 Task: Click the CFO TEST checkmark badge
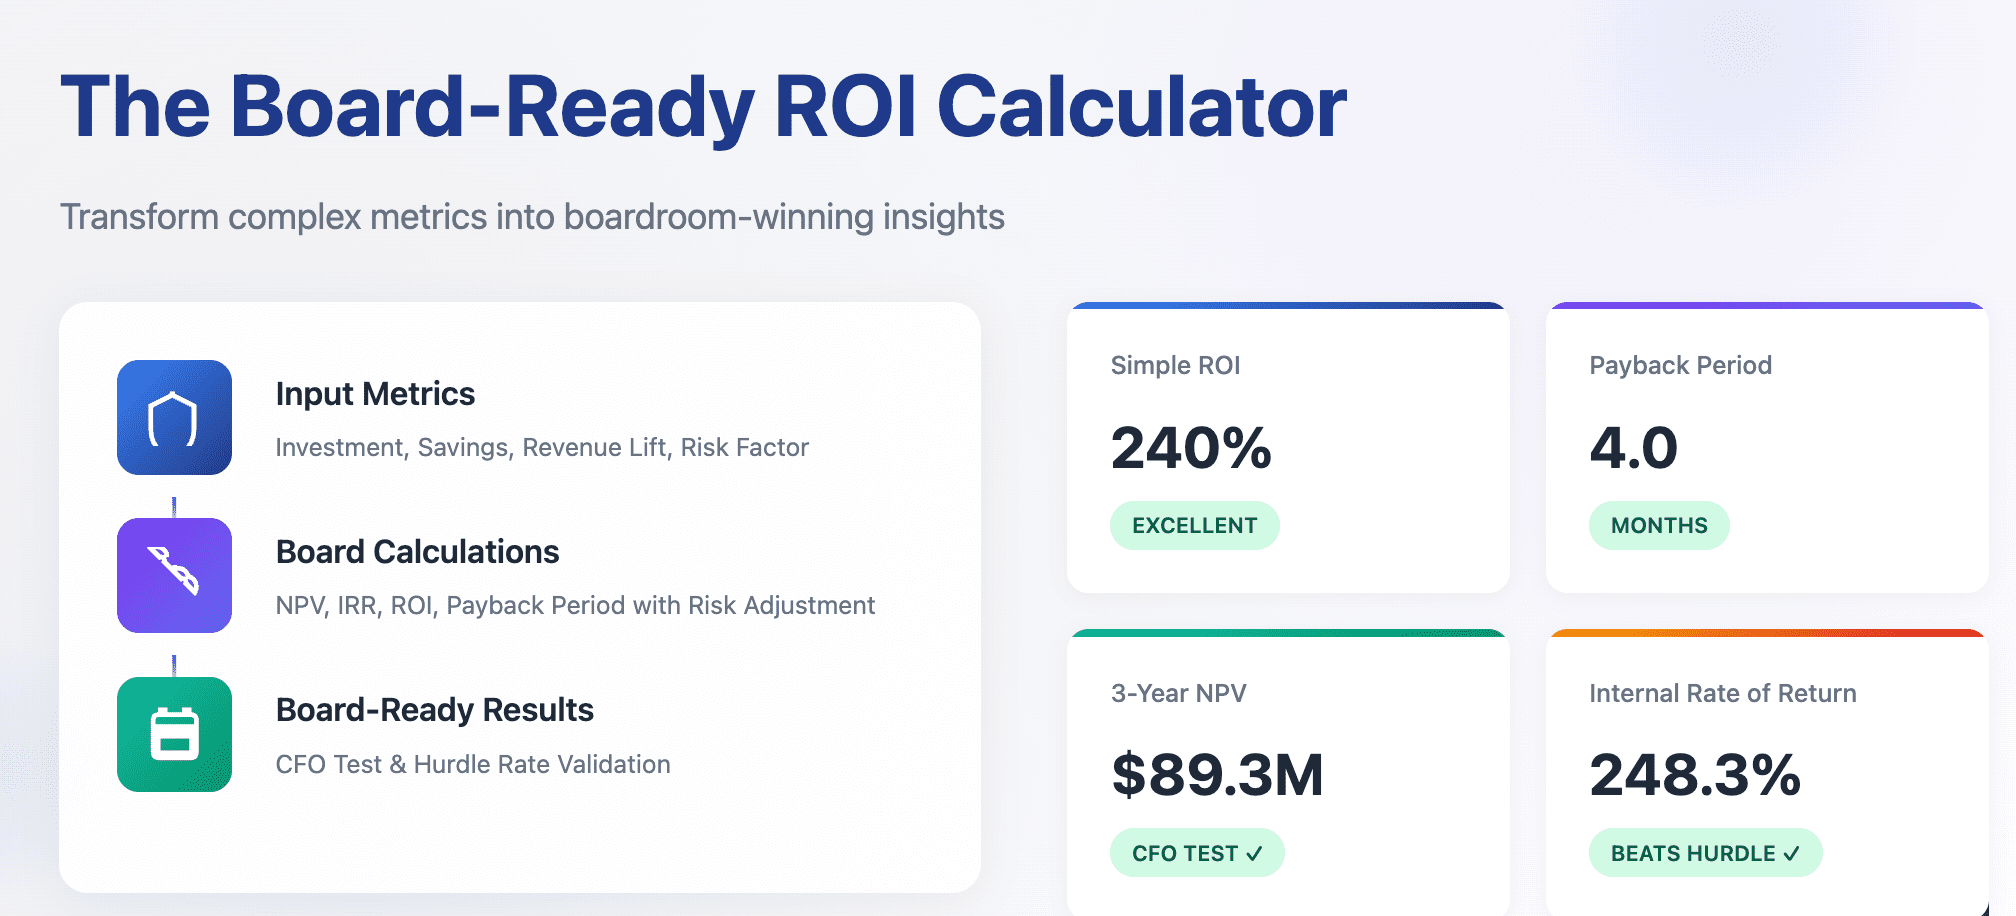(x=1196, y=853)
